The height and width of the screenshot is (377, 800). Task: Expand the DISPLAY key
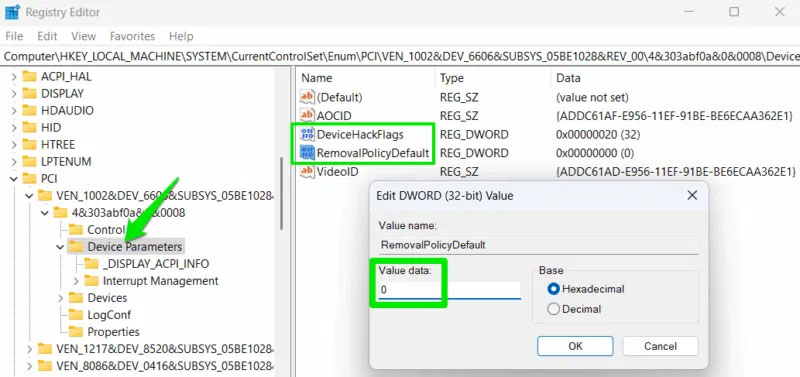(13, 93)
